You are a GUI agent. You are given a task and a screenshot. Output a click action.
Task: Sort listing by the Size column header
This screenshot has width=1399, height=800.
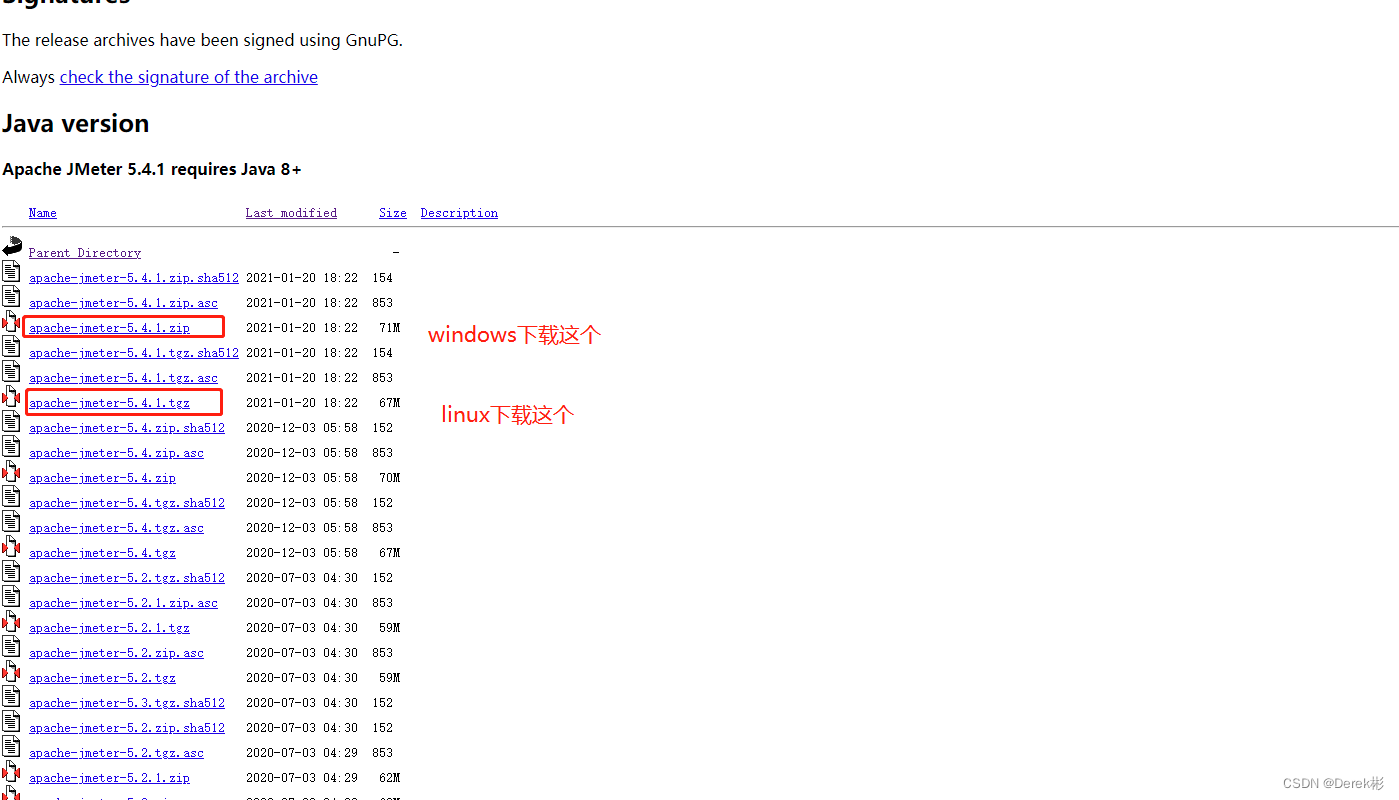click(x=392, y=212)
